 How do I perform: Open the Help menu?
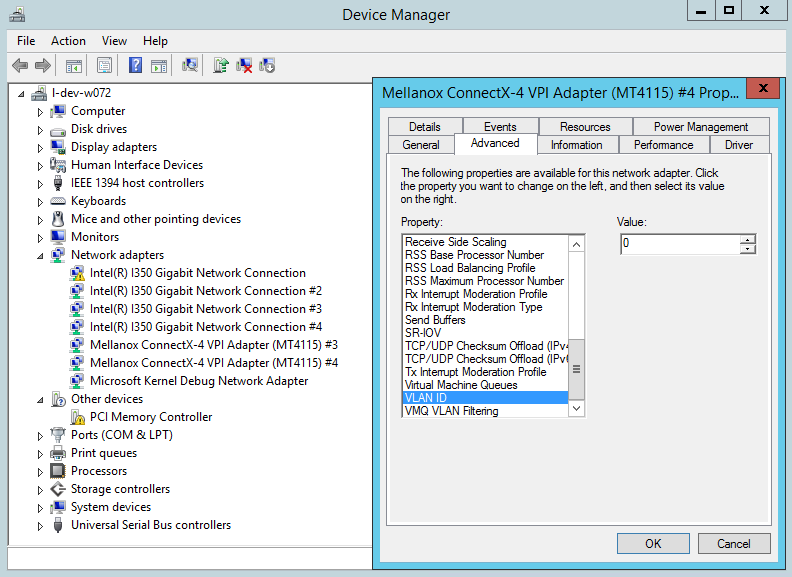[155, 41]
